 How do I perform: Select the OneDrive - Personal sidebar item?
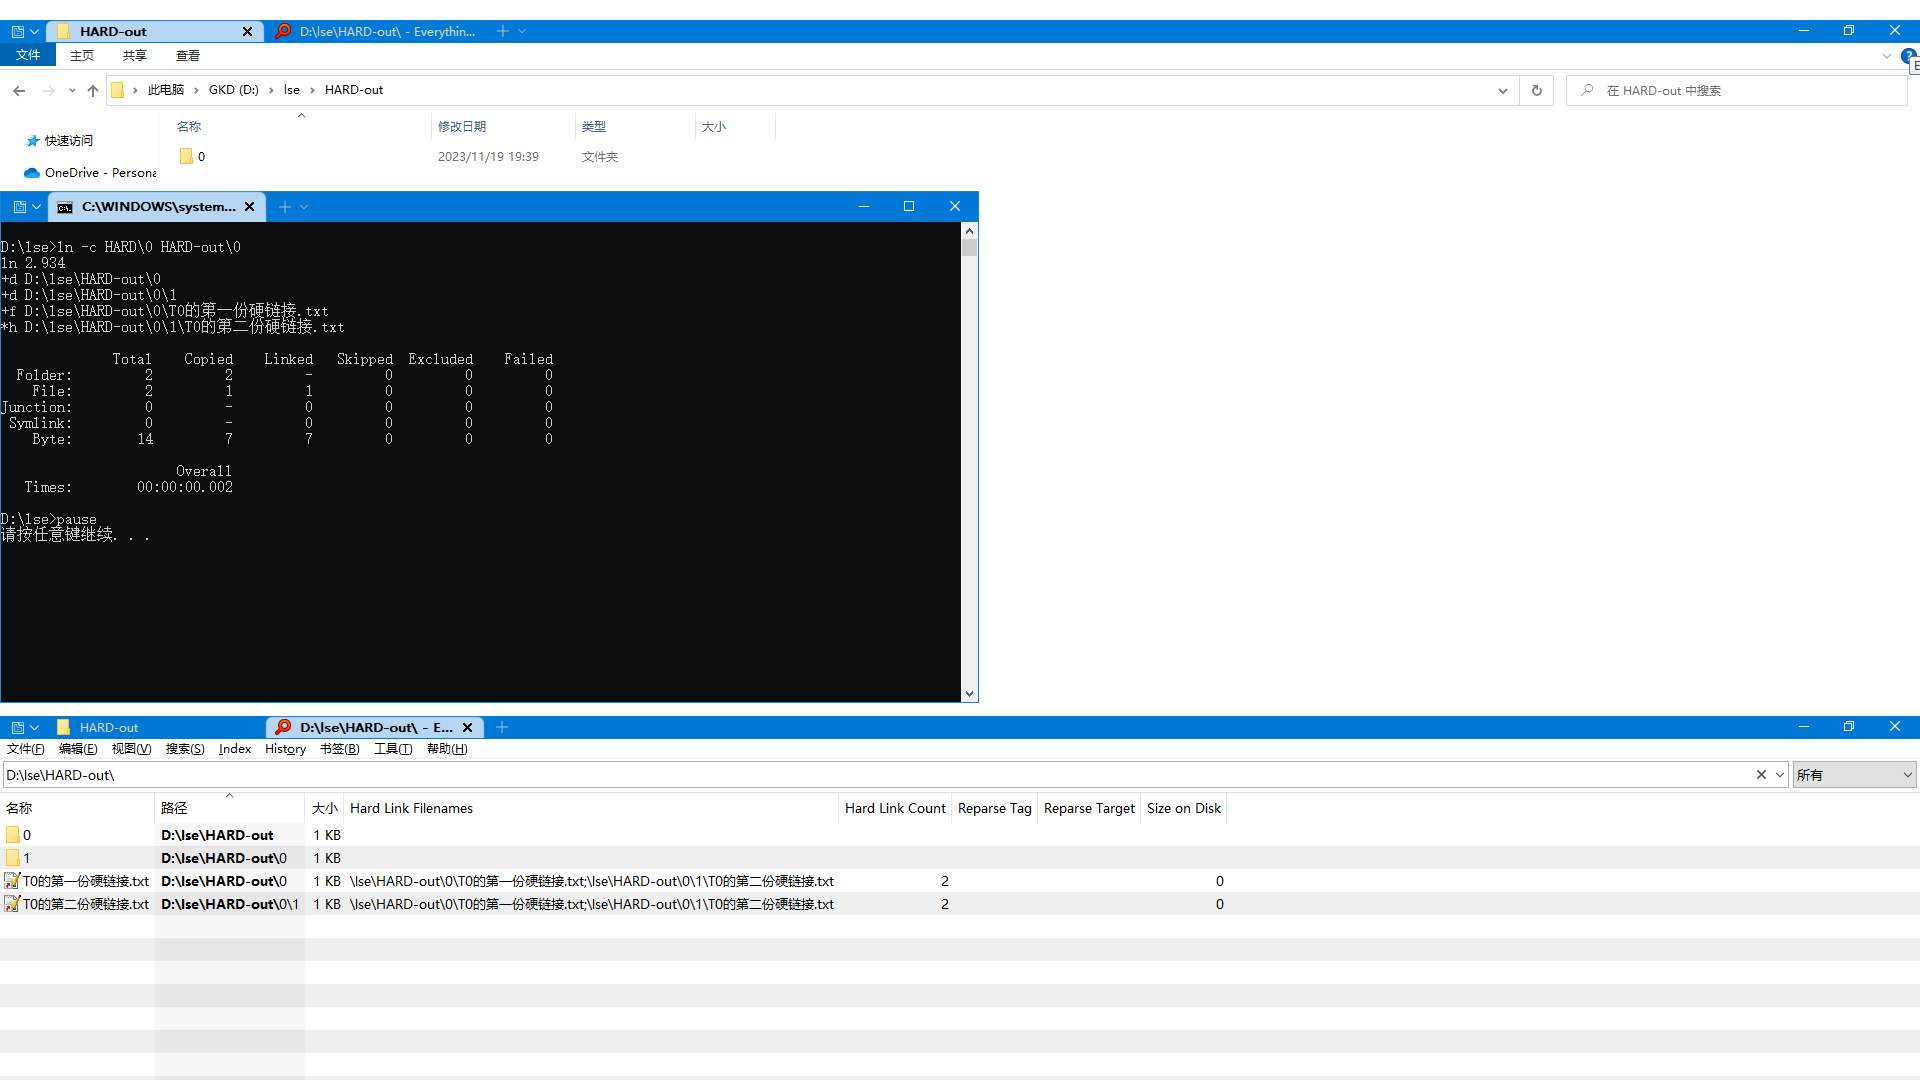coord(99,173)
